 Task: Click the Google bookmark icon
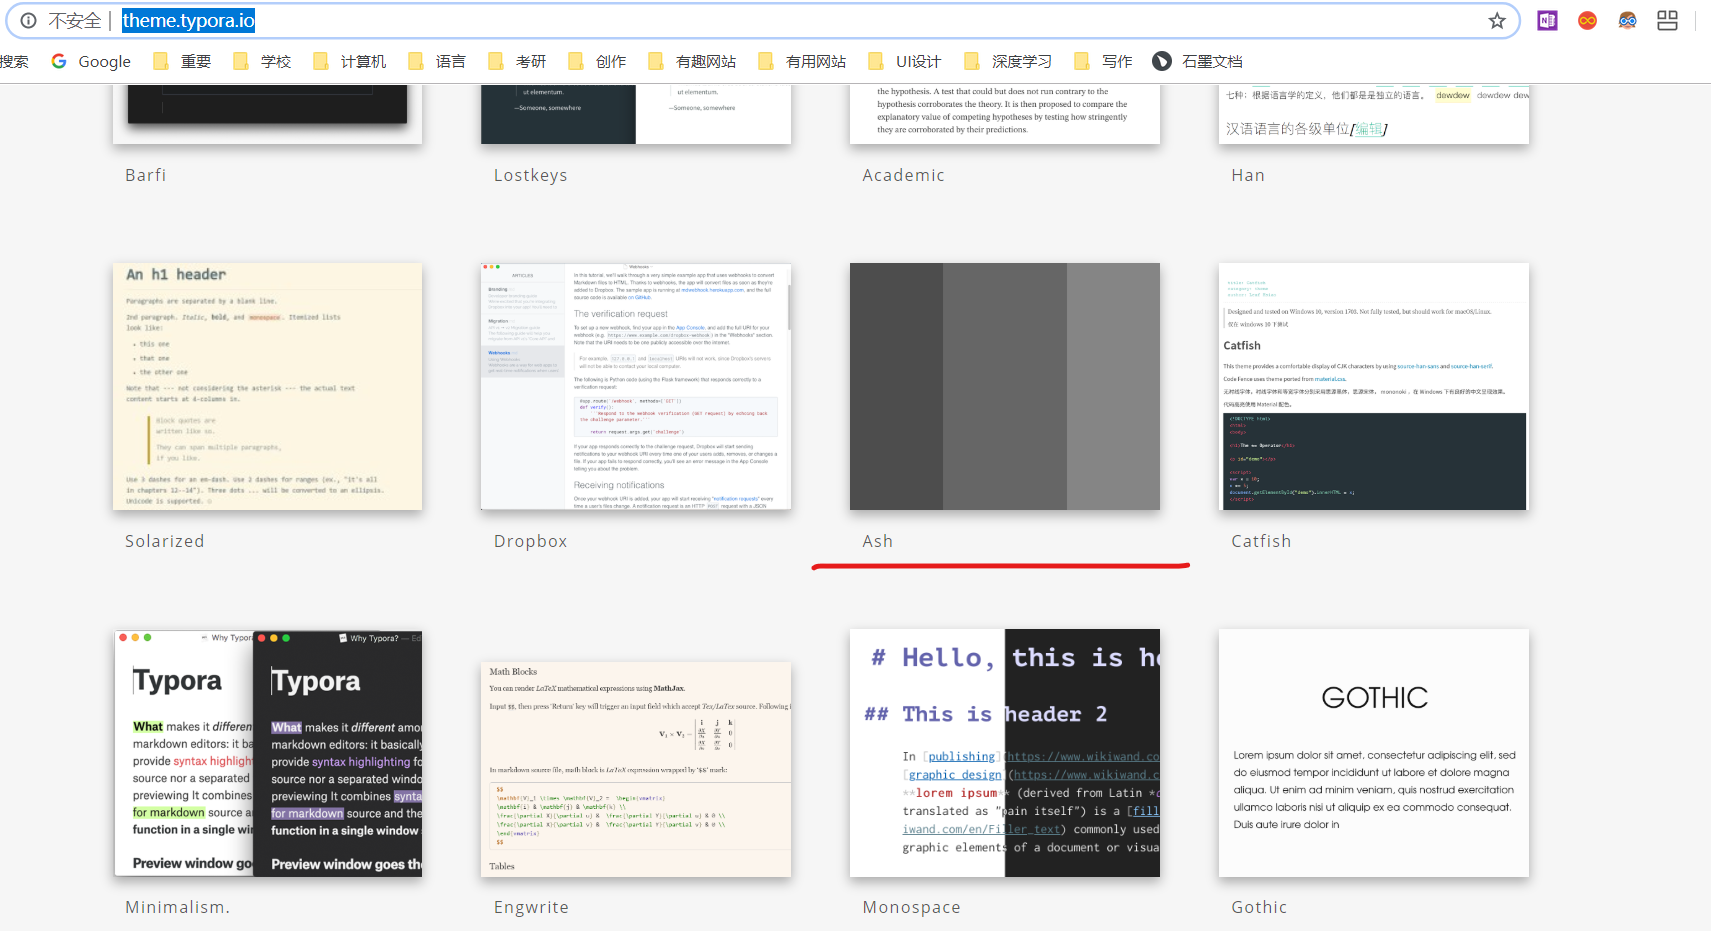[x=59, y=61]
